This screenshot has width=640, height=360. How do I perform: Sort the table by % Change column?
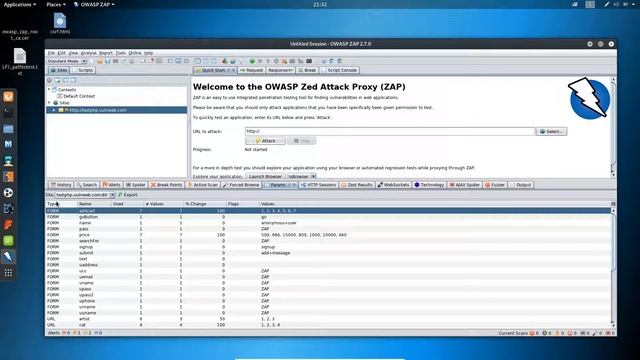tap(205, 204)
